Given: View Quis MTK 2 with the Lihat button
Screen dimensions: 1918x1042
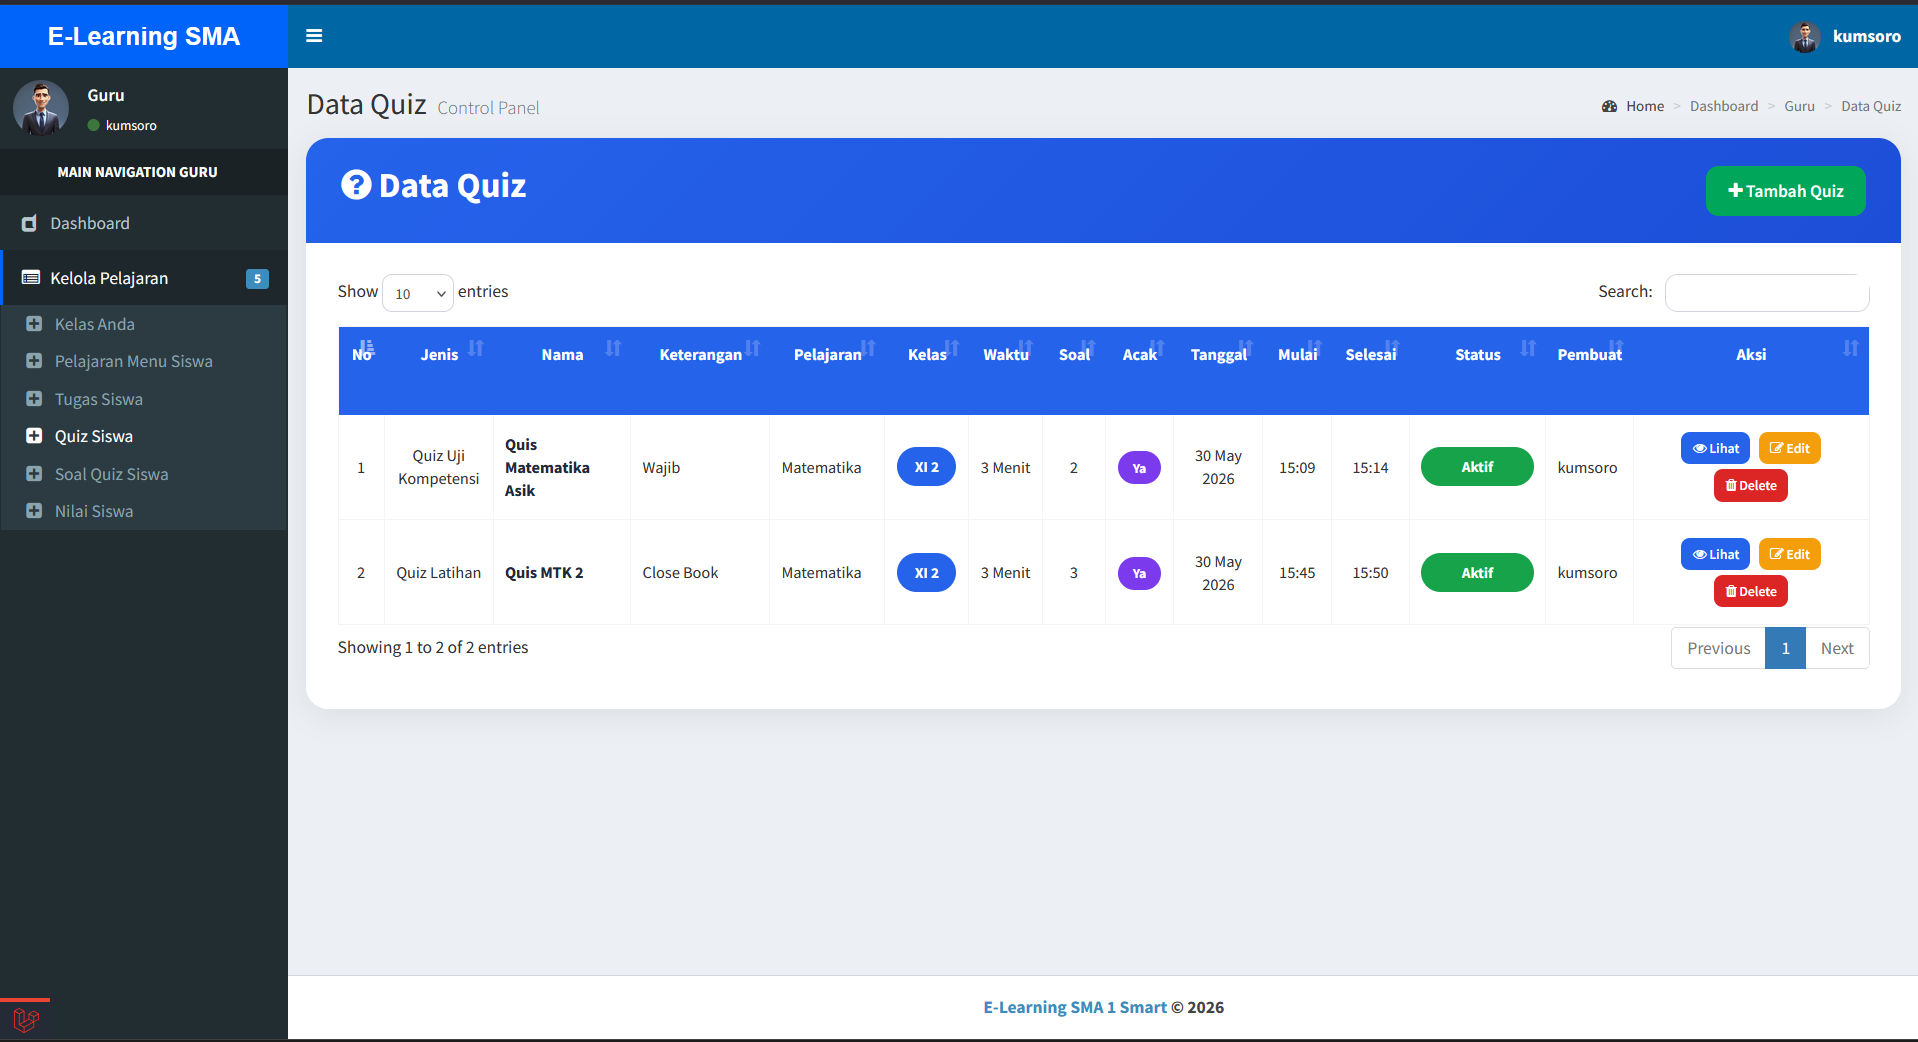Looking at the screenshot, I should 1715,554.
